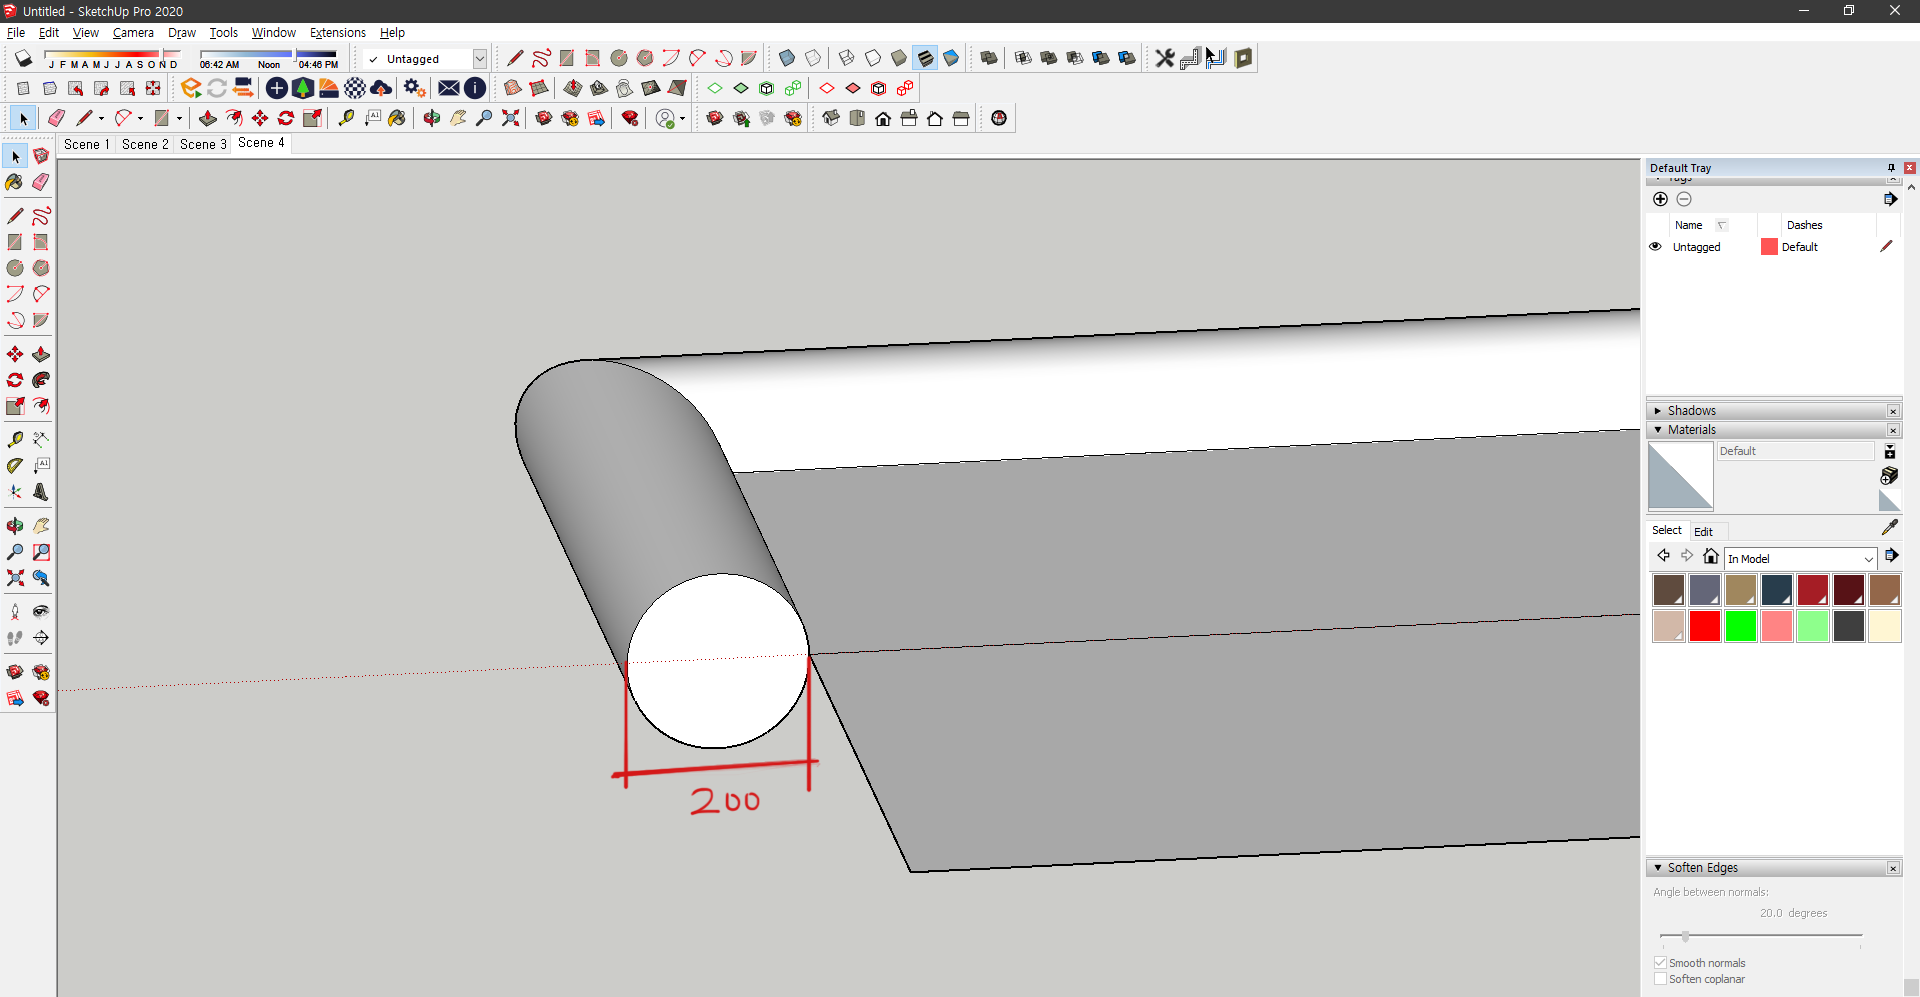Image resolution: width=1920 pixels, height=997 pixels.
Task: Collapse the Soften Edges panel
Action: (1658, 868)
